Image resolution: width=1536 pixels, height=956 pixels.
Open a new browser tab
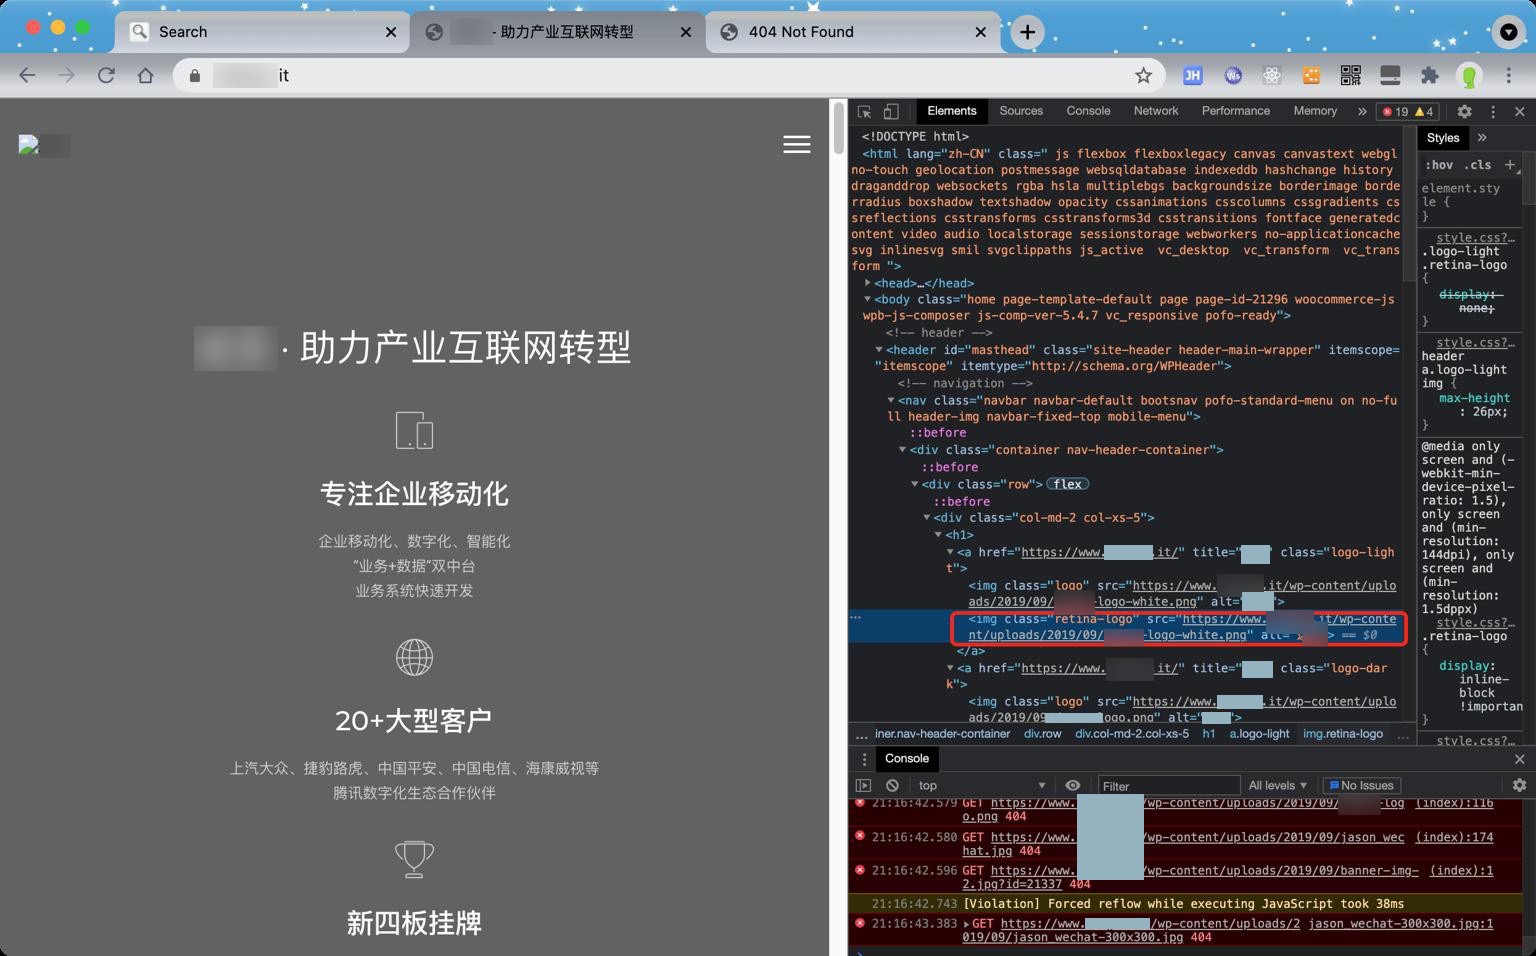(x=1027, y=32)
